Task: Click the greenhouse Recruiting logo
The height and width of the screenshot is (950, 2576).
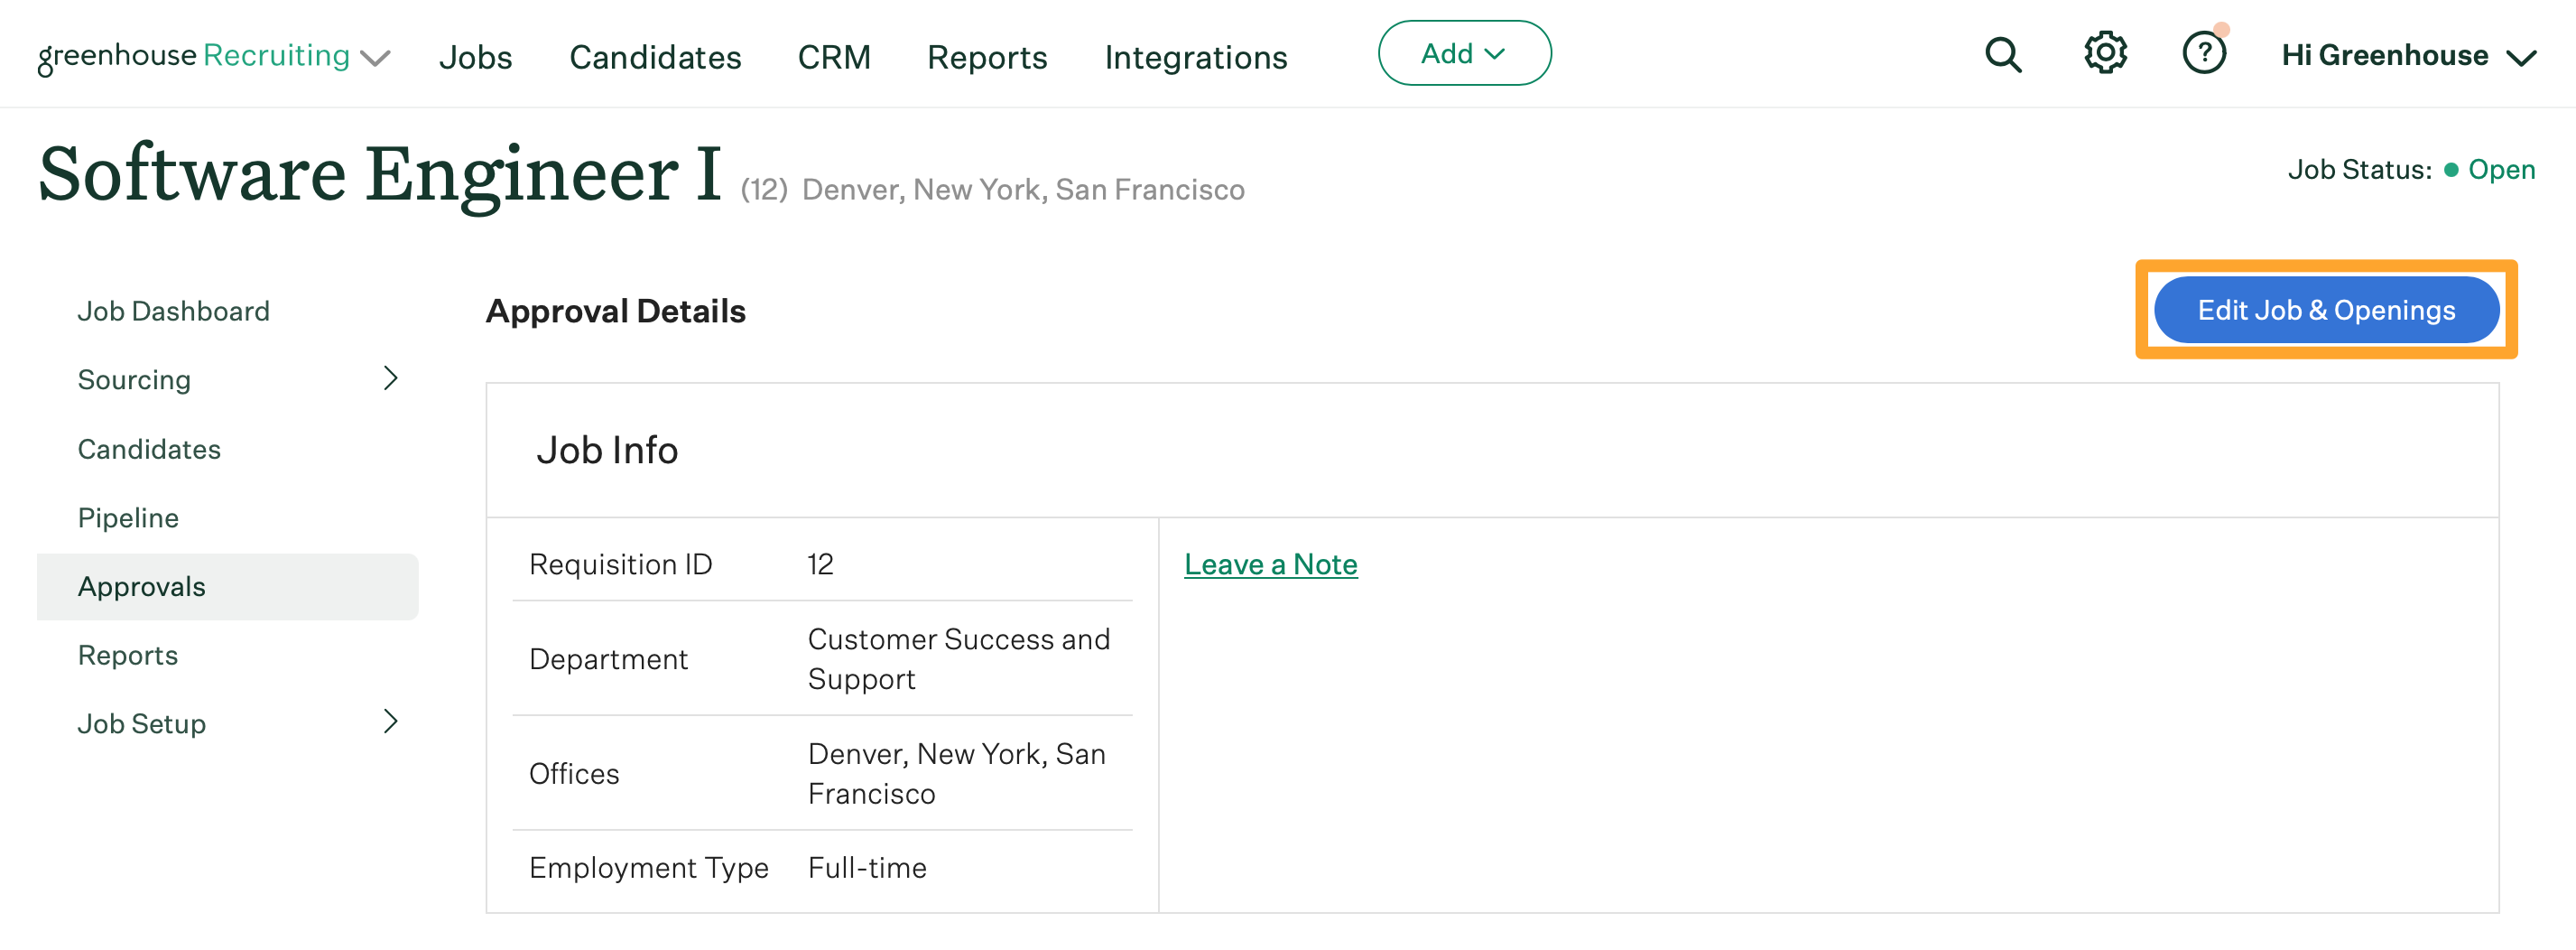Action: pyautogui.click(x=194, y=56)
